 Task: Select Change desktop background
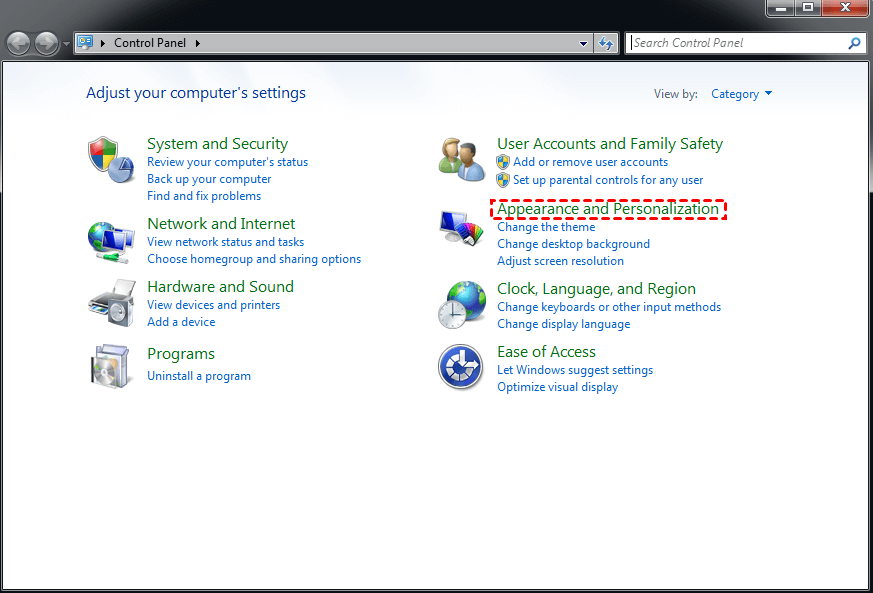[573, 244]
